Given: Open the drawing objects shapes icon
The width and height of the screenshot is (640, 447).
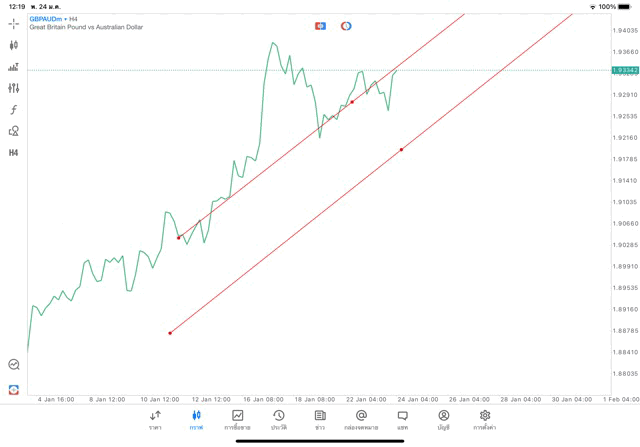Looking at the screenshot, I should pyautogui.click(x=14, y=131).
